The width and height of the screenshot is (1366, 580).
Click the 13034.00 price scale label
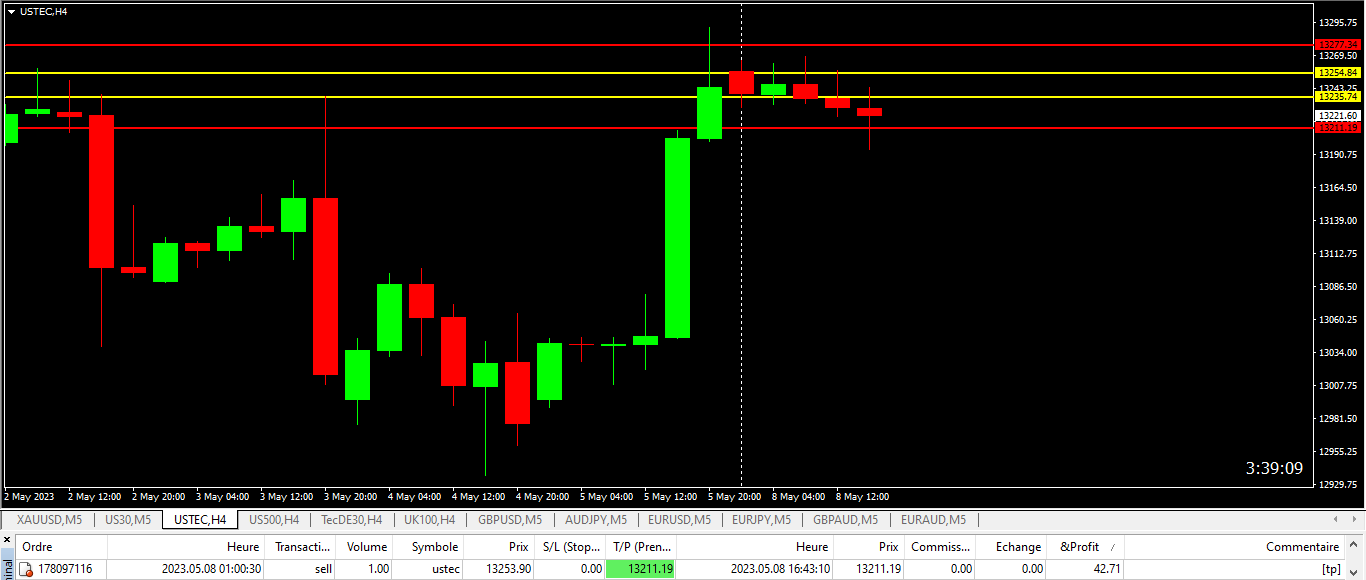pos(1338,353)
